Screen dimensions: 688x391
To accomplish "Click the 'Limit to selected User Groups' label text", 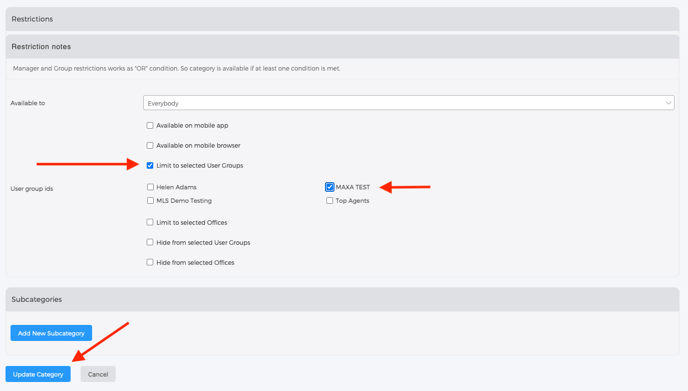I will (200, 165).
